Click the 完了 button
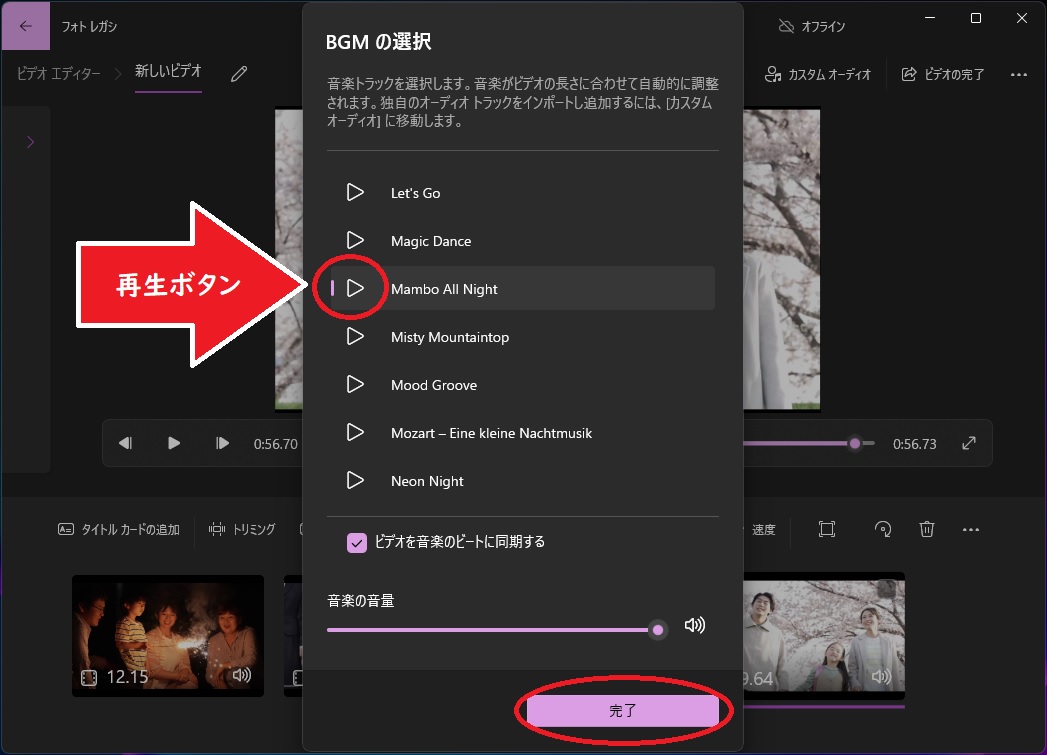 pos(622,711)
